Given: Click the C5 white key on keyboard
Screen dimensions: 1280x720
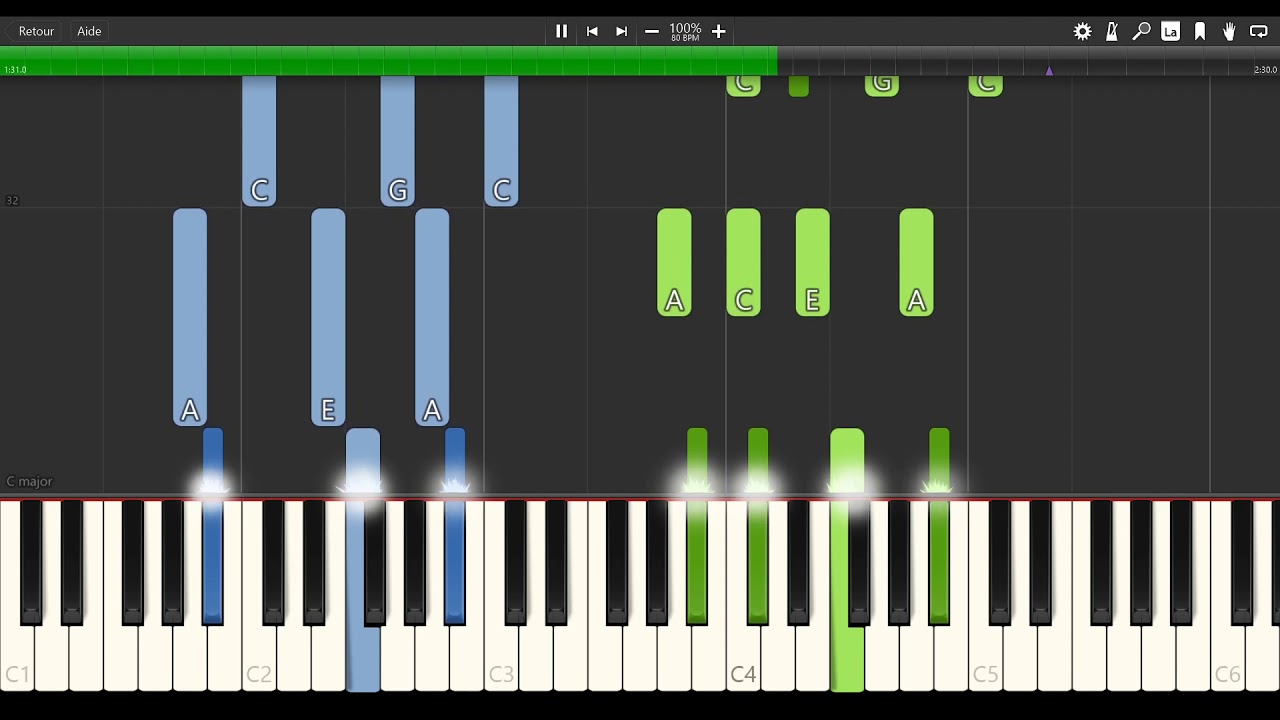Looking at the screenshot, I should click(x=985, y=660).
